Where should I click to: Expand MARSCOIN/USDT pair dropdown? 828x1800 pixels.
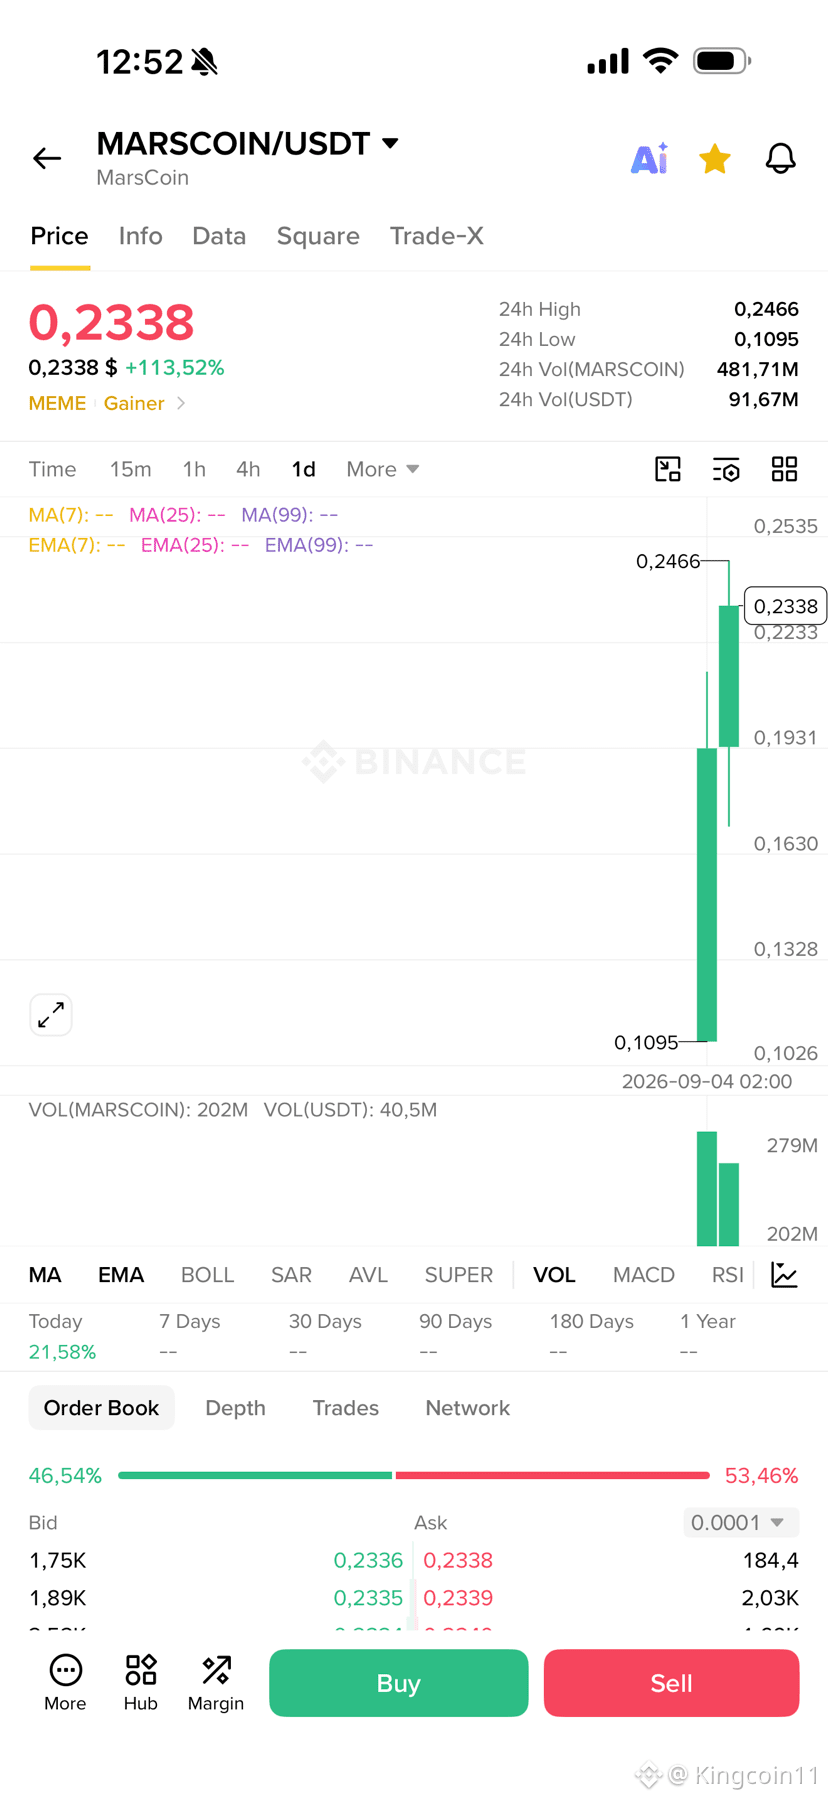tap(391, 144)
